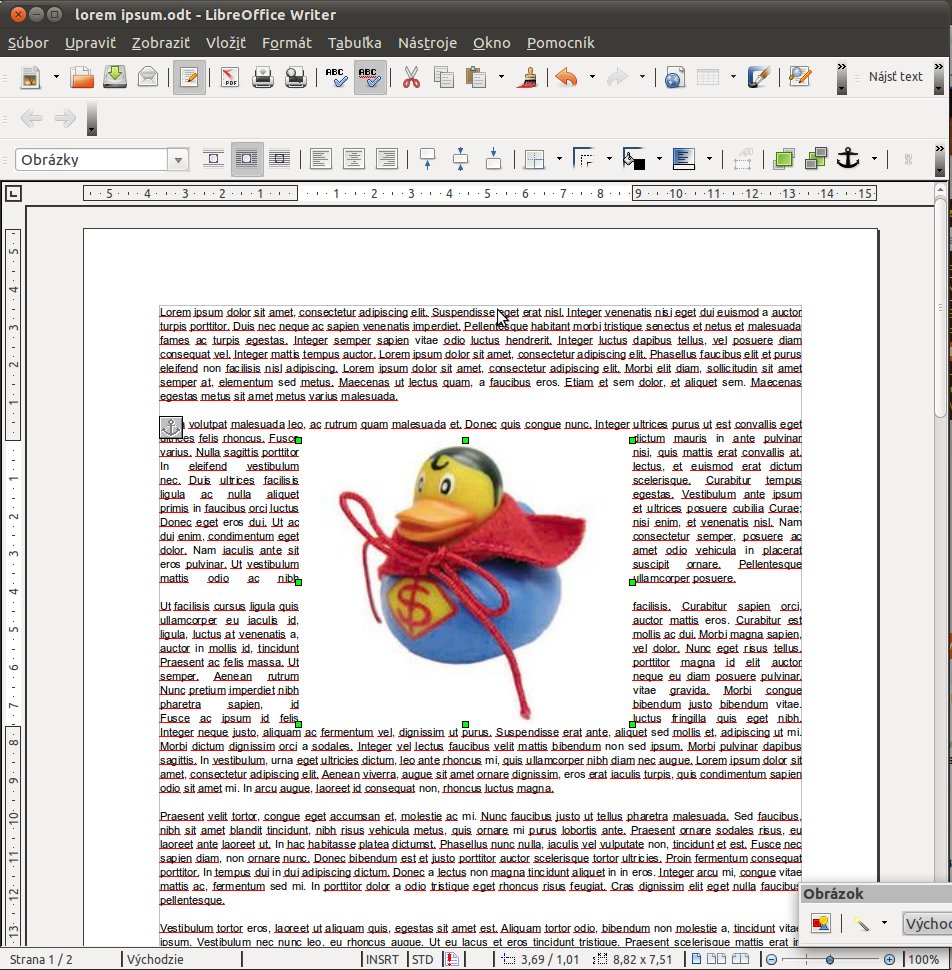Select the superhero rubber duck image

pos(465,582)
